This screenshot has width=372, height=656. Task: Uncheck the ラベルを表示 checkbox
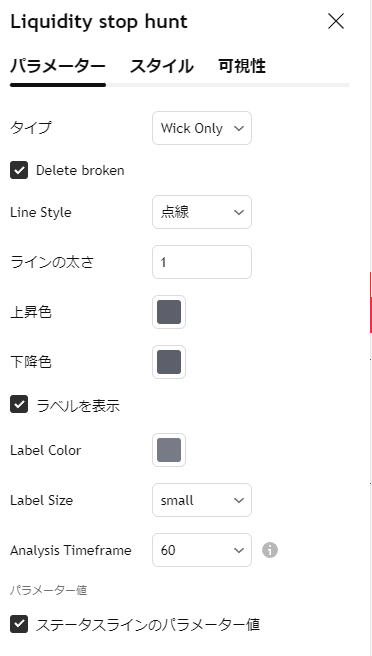click(x=19, y=405)
